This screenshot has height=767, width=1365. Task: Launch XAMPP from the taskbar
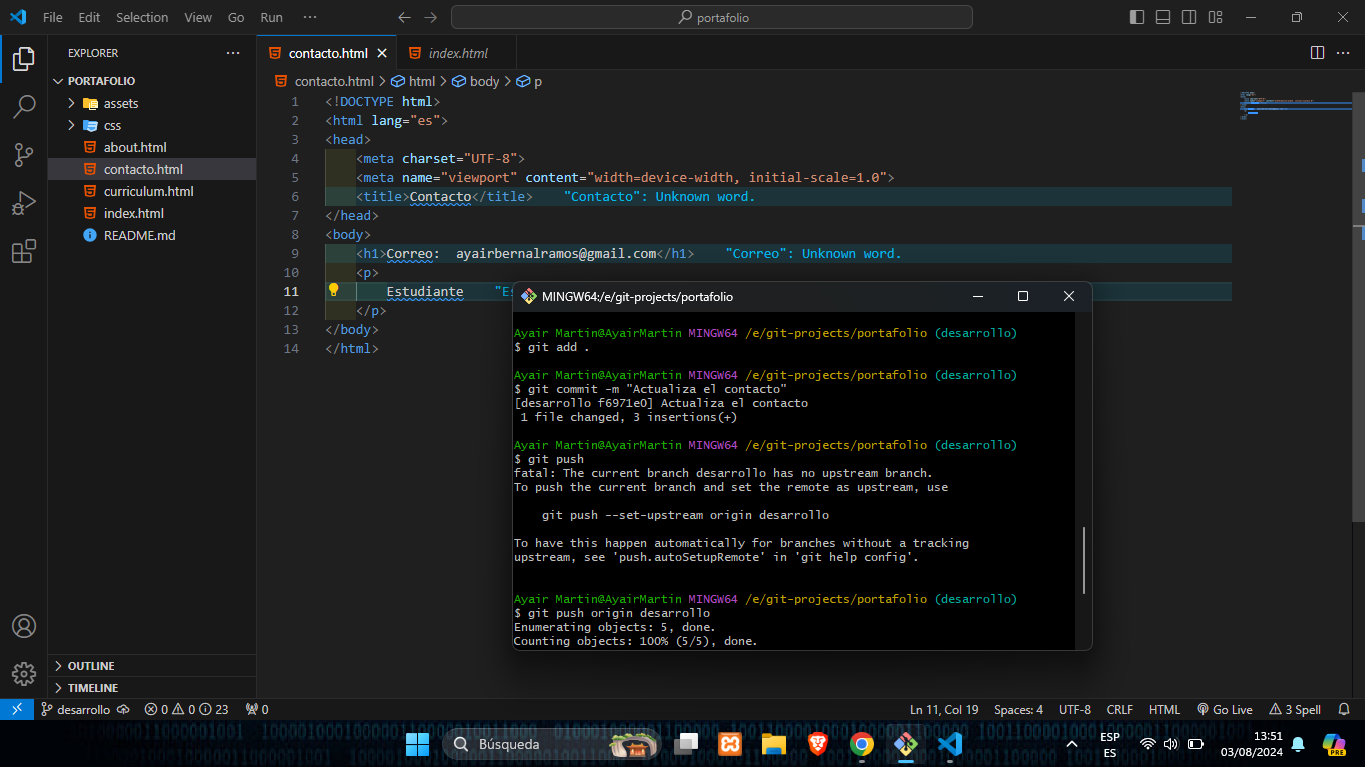(x=729, y=744)
